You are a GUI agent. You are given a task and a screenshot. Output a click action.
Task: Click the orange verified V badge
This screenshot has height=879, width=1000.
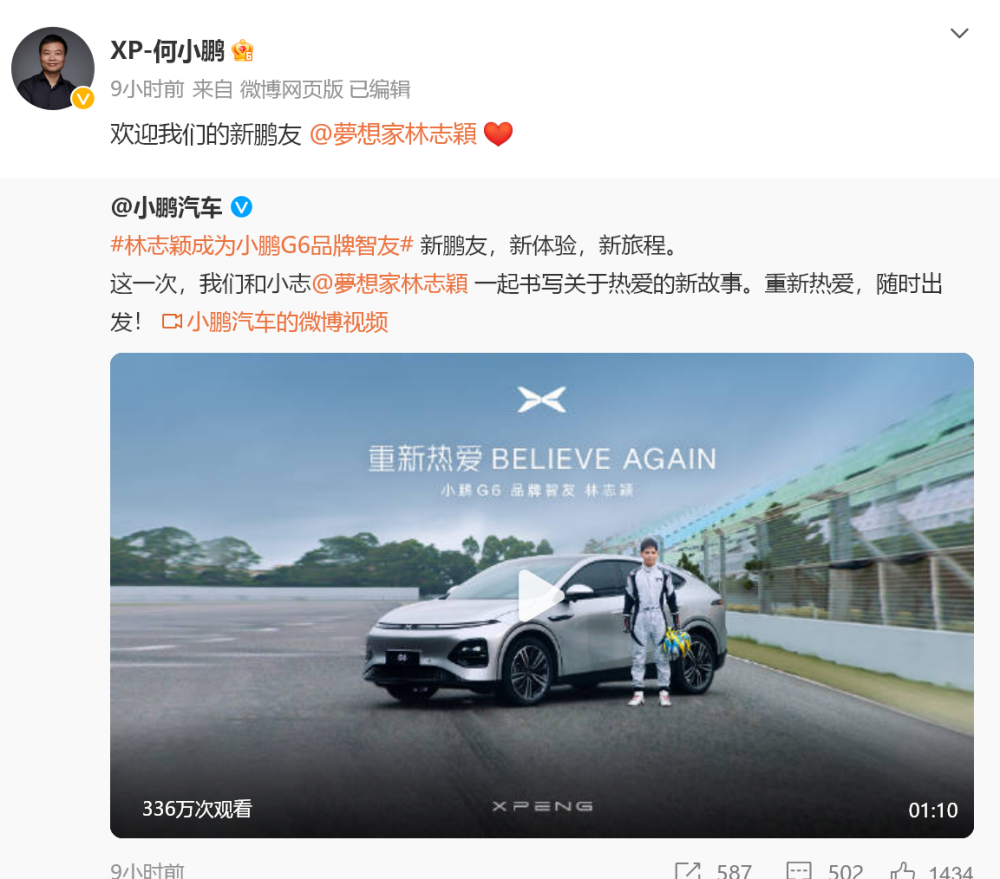click(83, 99)
